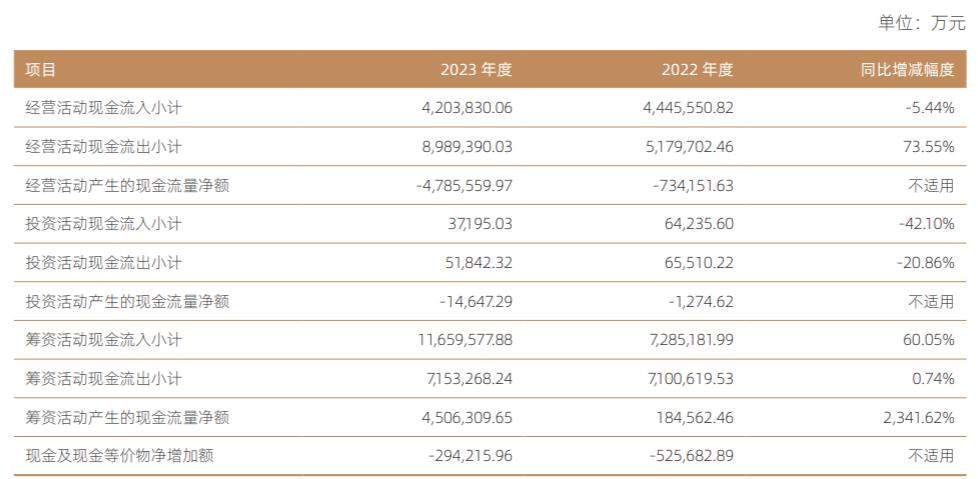Select the 同比增减幅度 column header
Image resolution: width=978 pixels, height=479 pixels.
point(907,70)
